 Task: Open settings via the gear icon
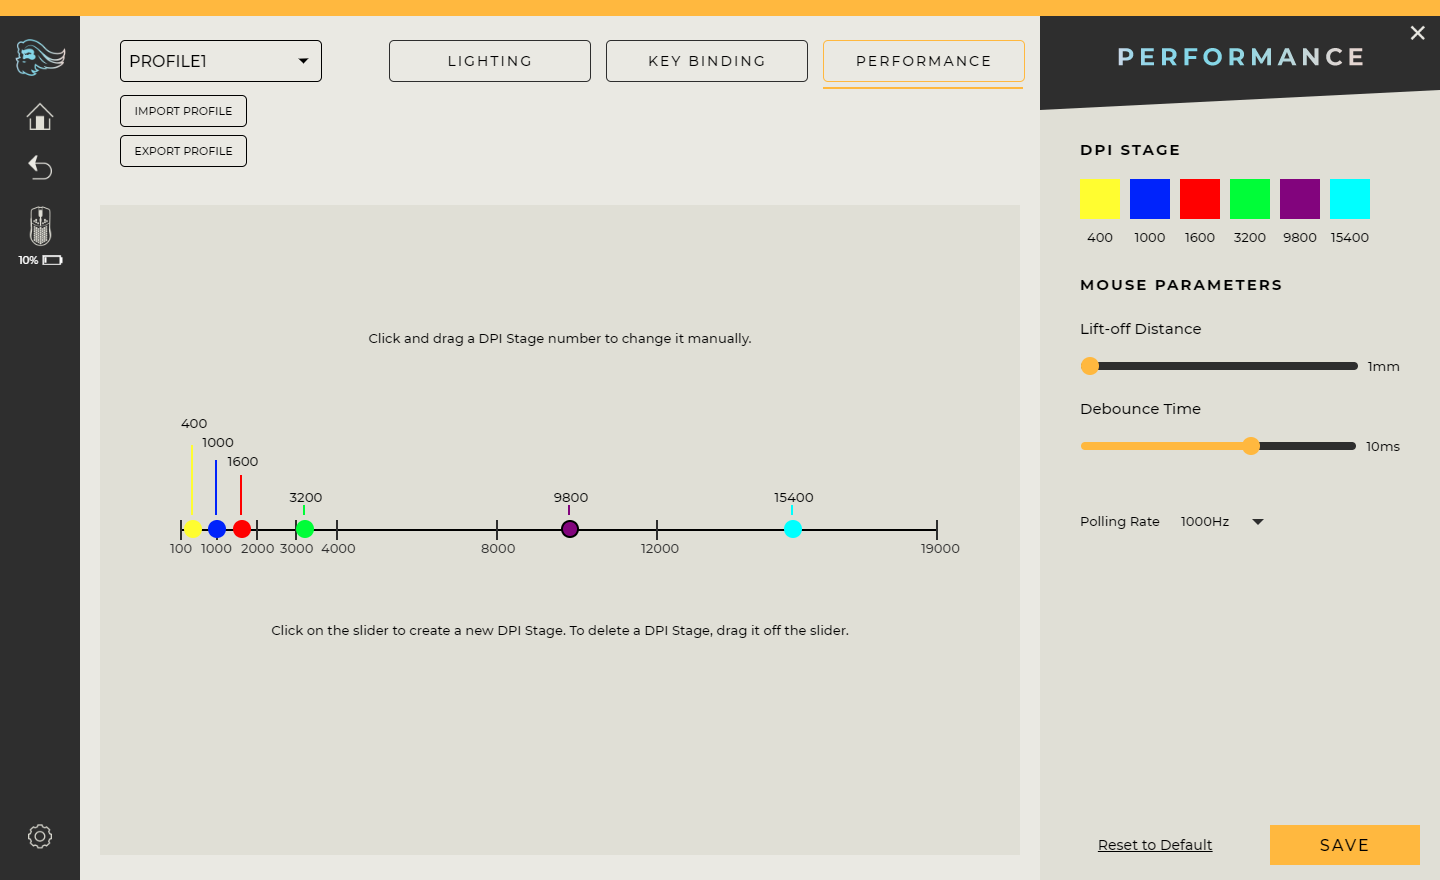point(40,836)
